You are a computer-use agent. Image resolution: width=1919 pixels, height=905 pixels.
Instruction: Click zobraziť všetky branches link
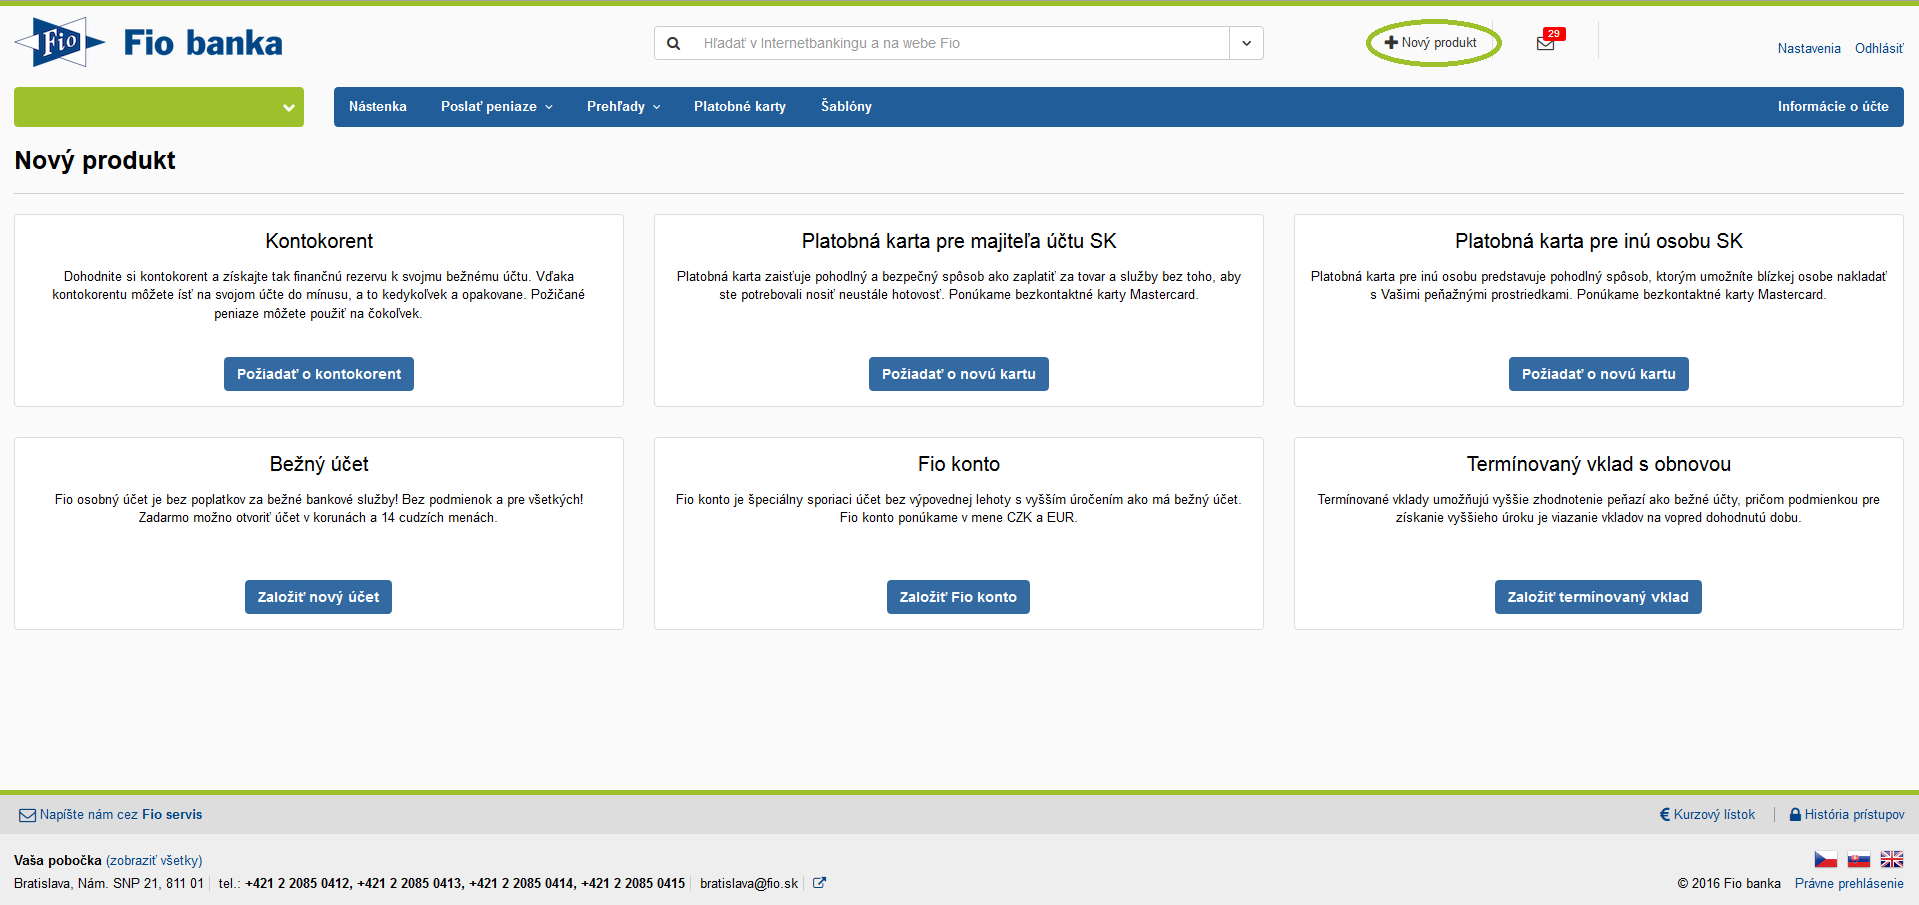pos(154,860)
